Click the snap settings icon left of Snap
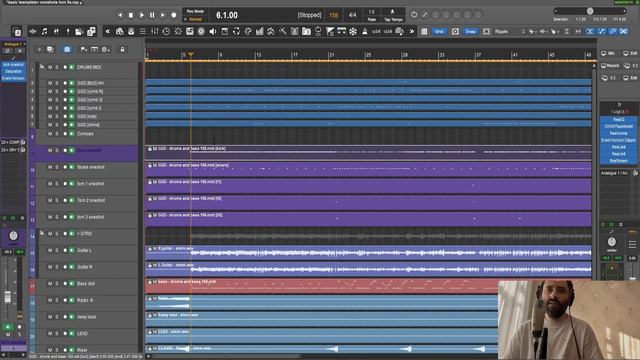Viewport: 640px width, 360px height. (455, 31)
